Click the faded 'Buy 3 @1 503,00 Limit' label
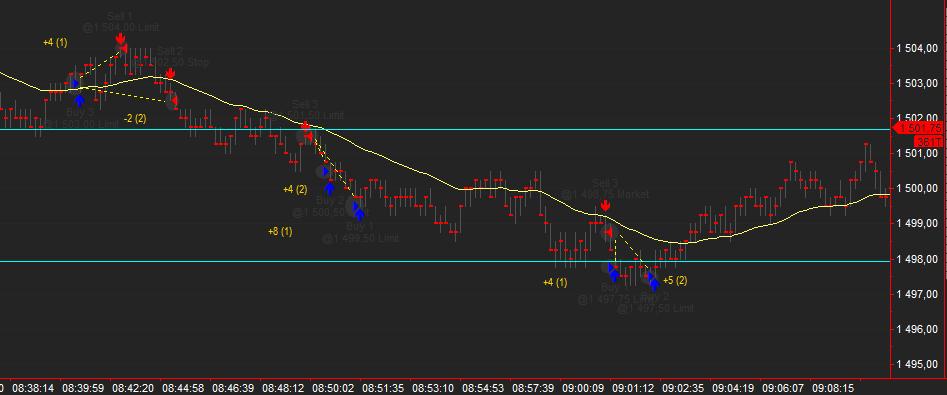Image resolution: width=947 pixels, height=395 pixels. point(80,118)
